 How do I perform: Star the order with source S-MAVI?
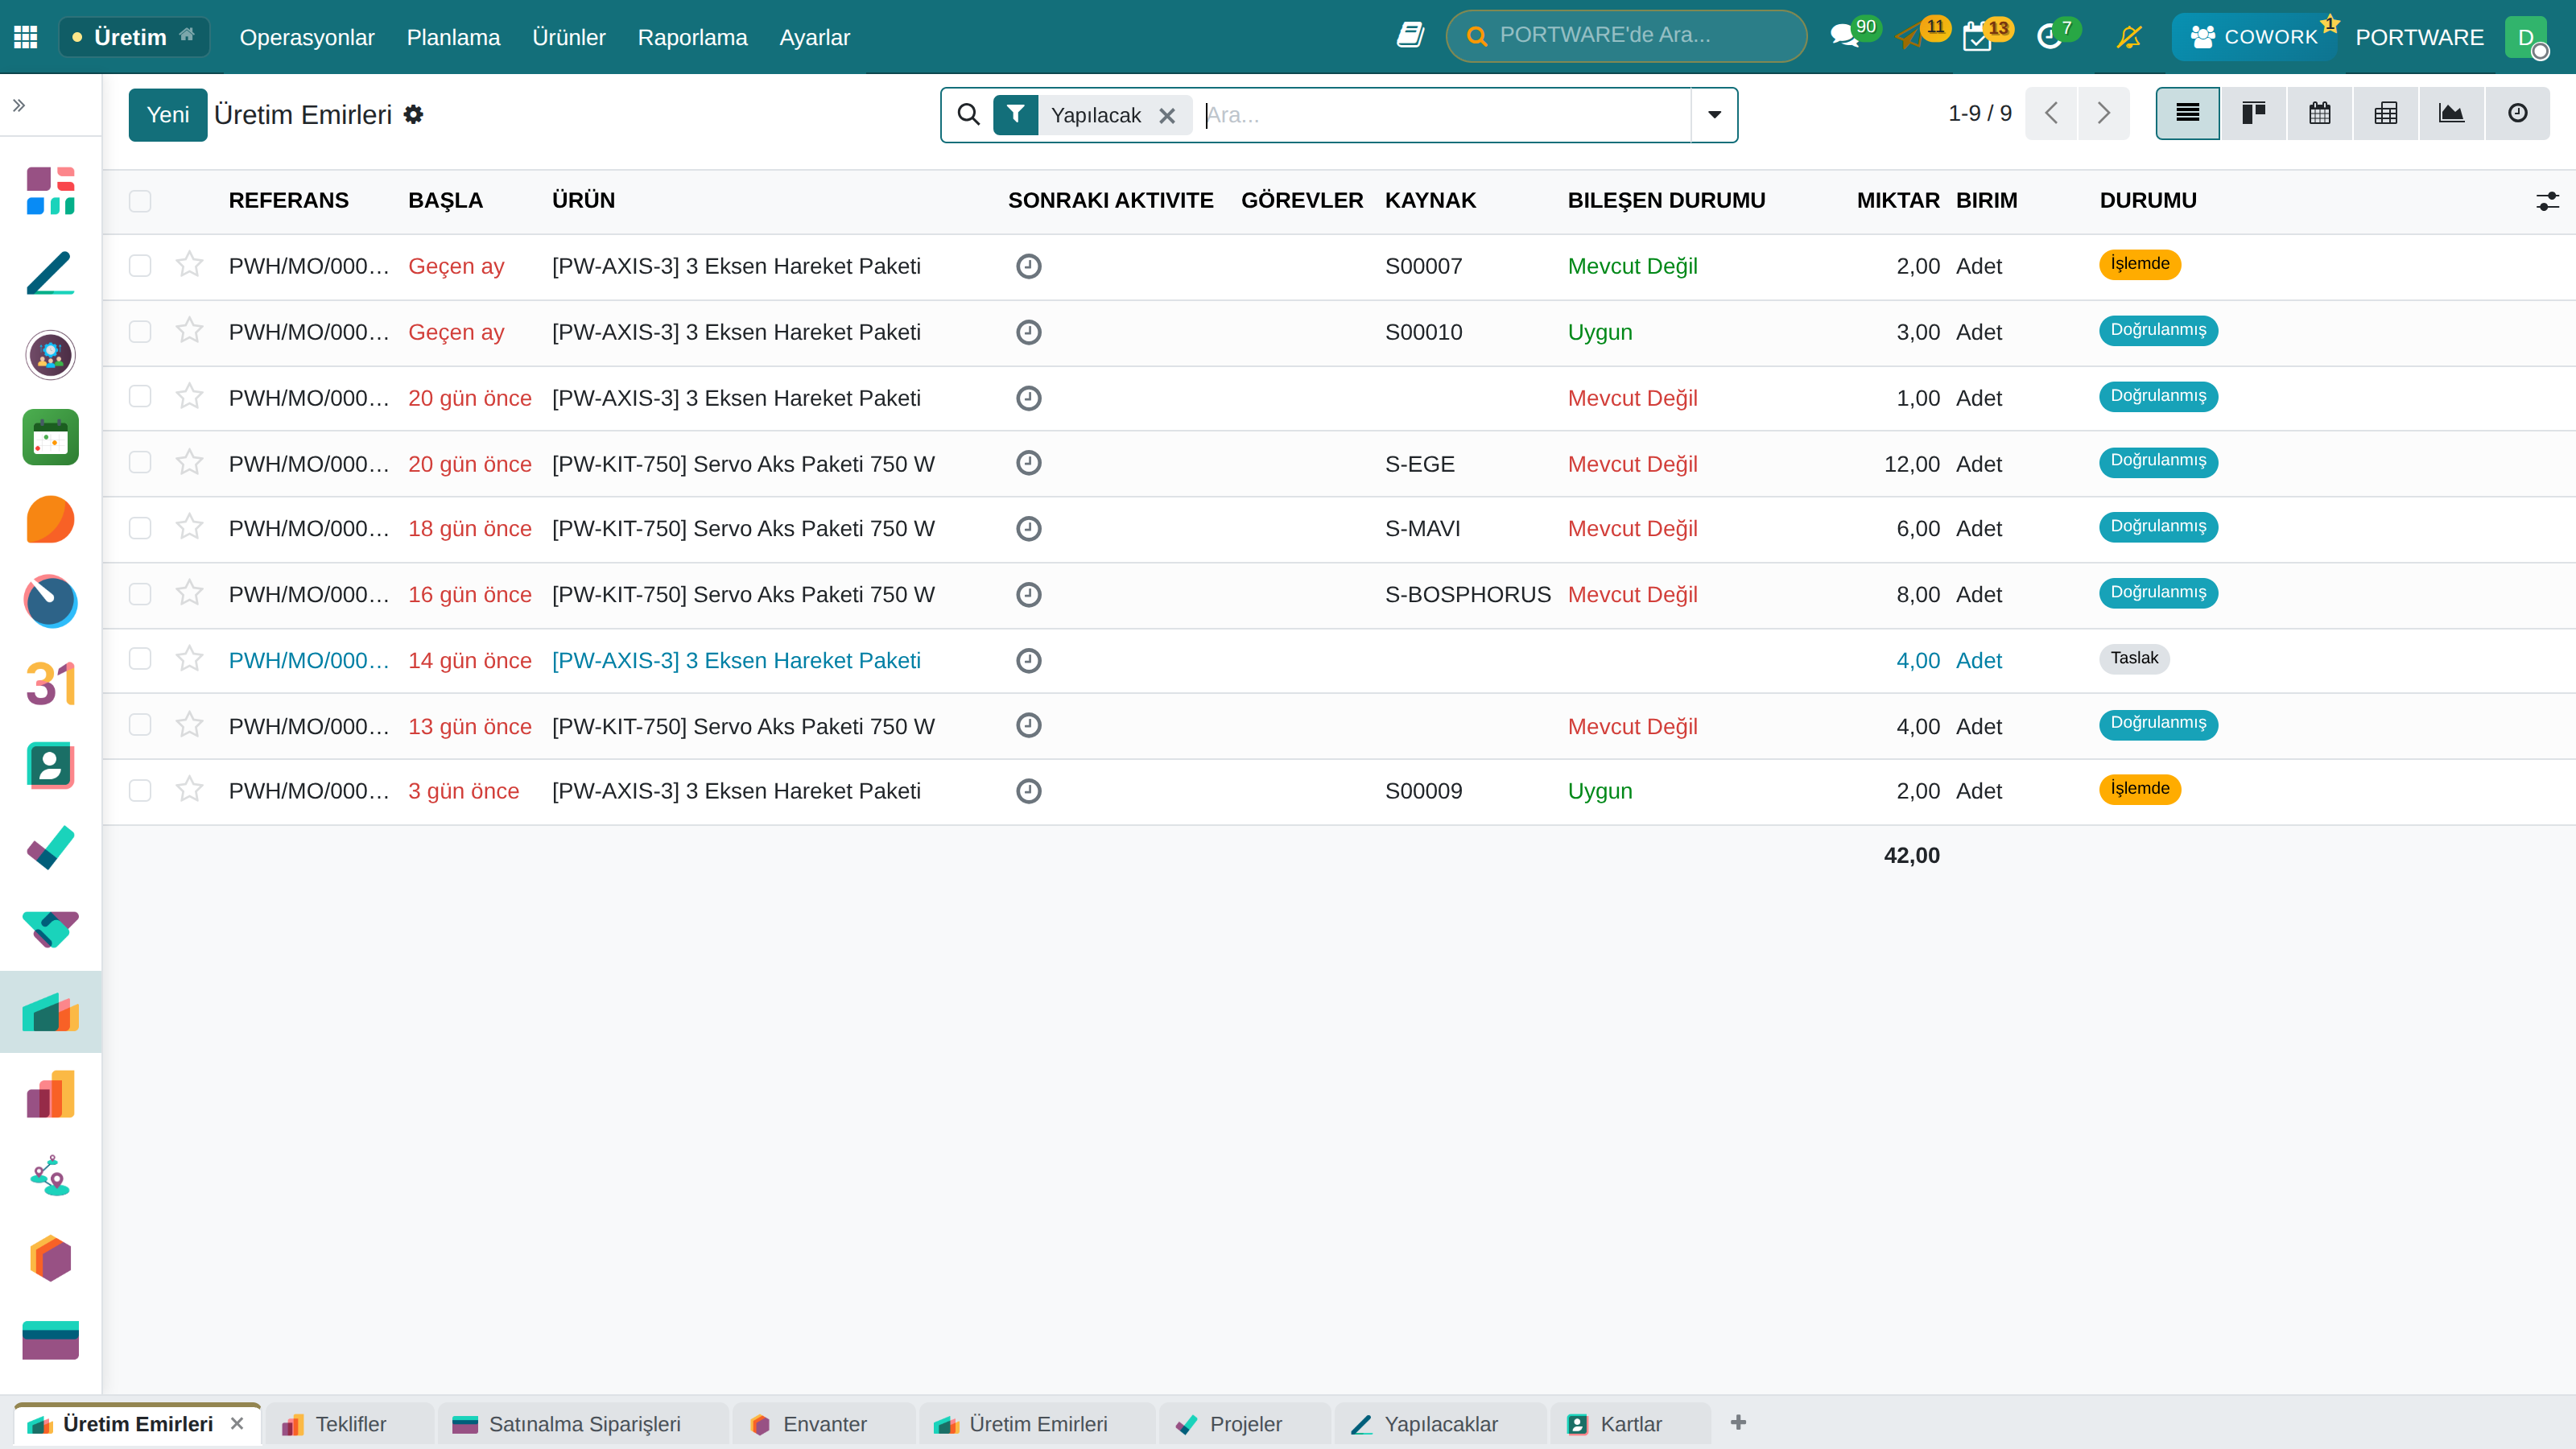[x=189, y=527]
